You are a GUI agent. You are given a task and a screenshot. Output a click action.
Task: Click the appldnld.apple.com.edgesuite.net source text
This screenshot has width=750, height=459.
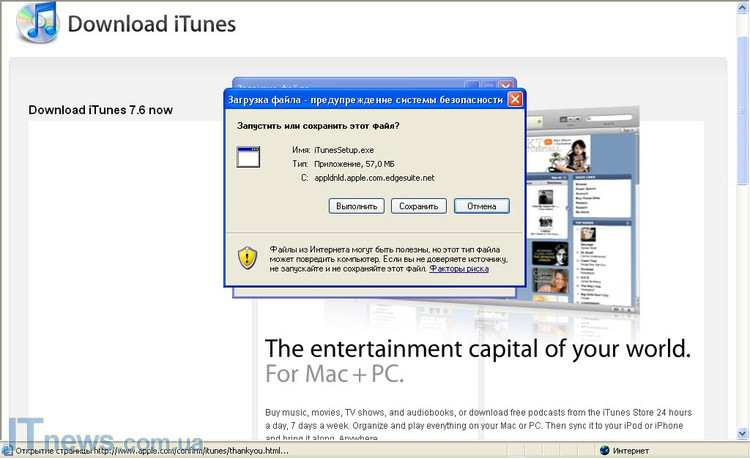374,178
